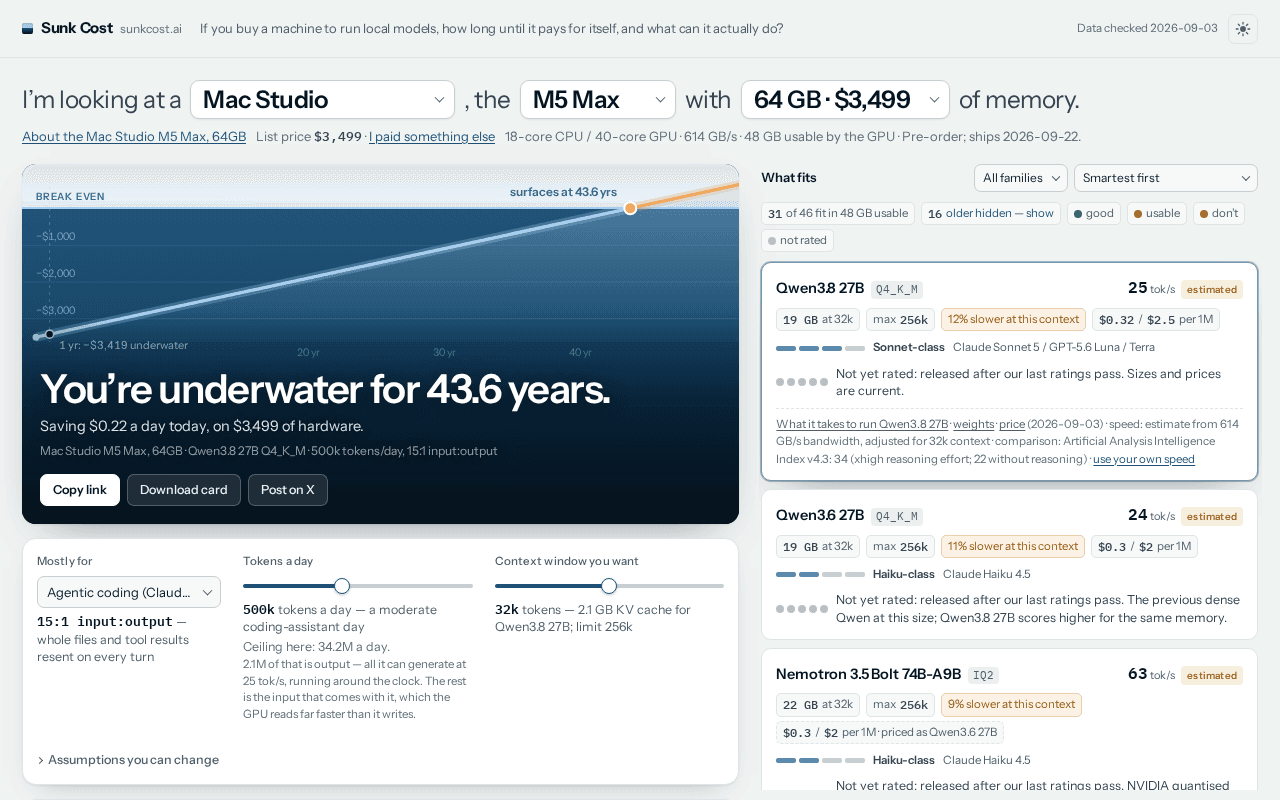This screenshot has height=800, width=1280.
Task: Toggle the light/dark theme sun icon
Action: (1243, 29)
